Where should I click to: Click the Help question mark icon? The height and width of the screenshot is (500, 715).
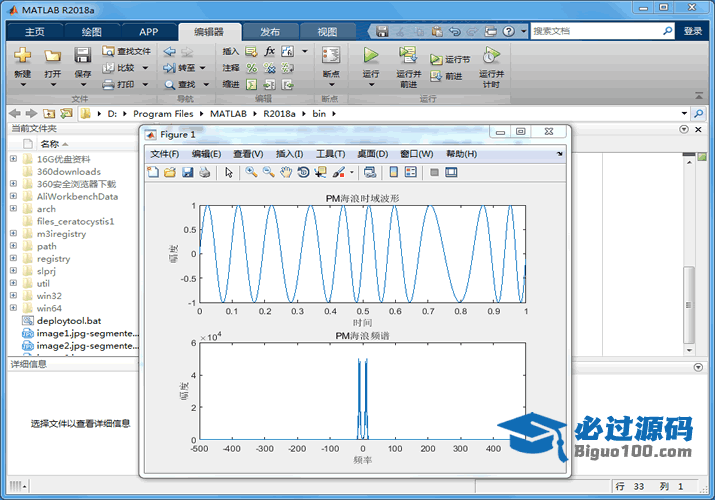click(x=509, y=31)
